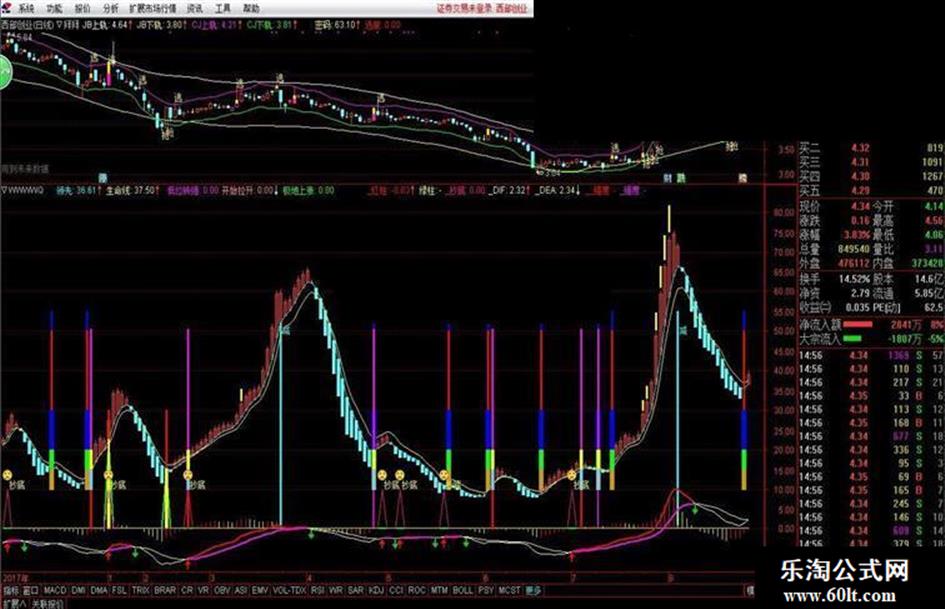945x609 pixels.
Task: Click the 净资 value 2.79
Action: [x=860, y=293]
